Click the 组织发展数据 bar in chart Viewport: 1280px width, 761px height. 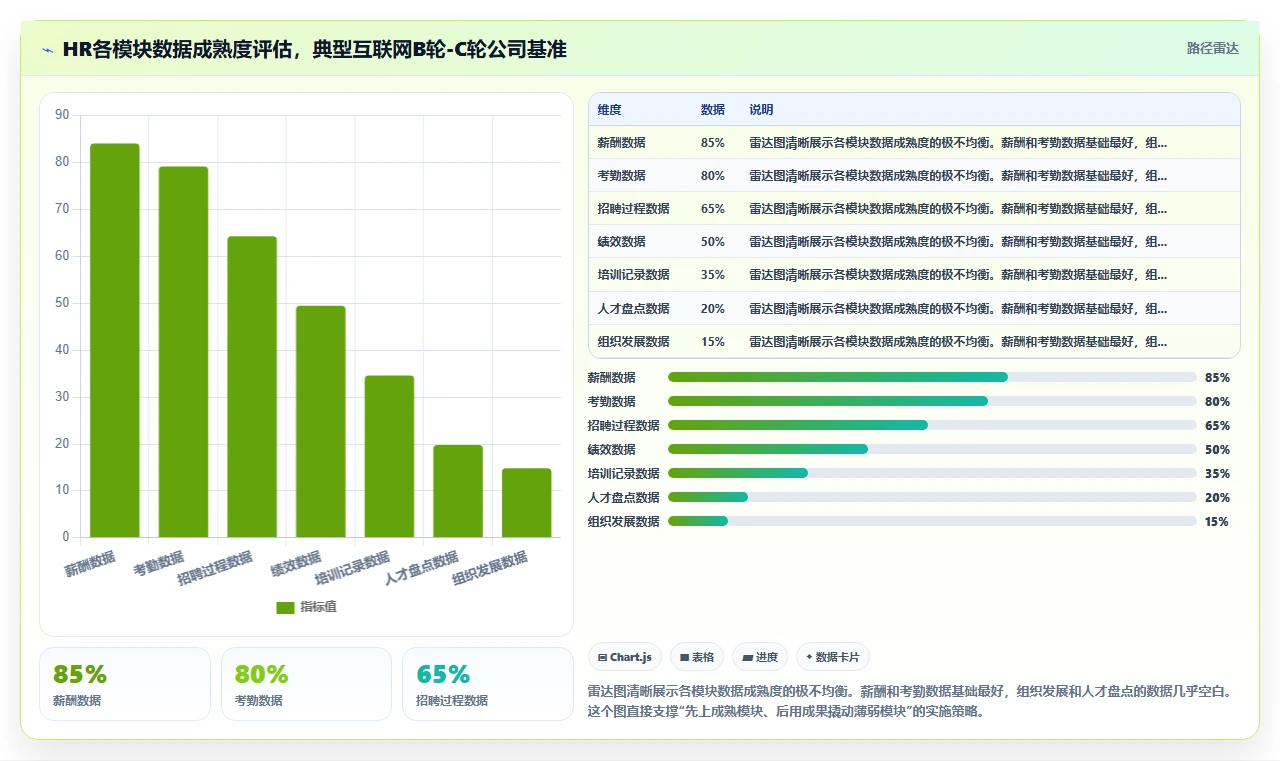[x=526, y=503]
